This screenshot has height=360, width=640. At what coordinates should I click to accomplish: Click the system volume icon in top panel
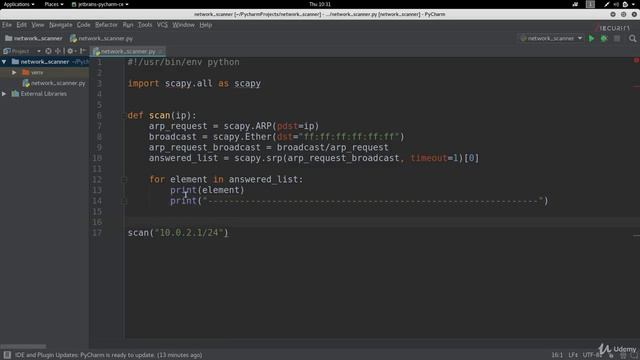pyautogui.click(x=616, y=4)
